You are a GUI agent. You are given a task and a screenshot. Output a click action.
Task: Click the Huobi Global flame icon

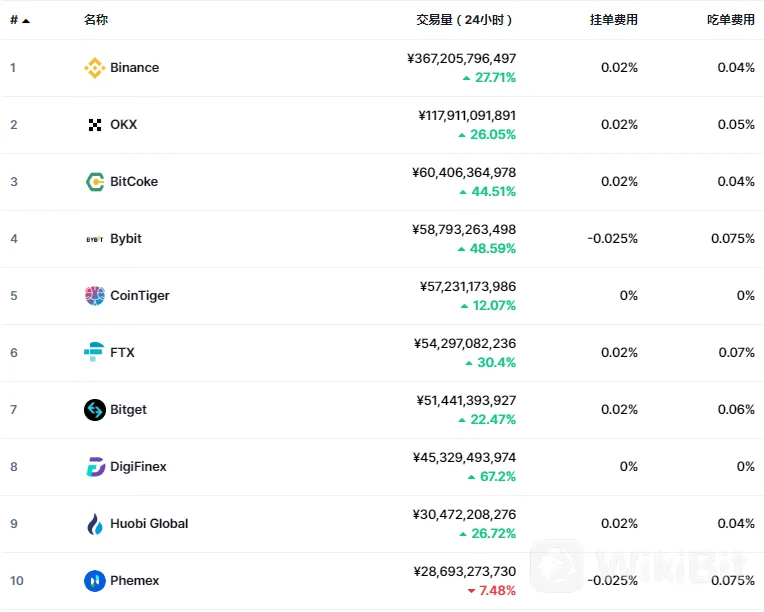point(95,524)
